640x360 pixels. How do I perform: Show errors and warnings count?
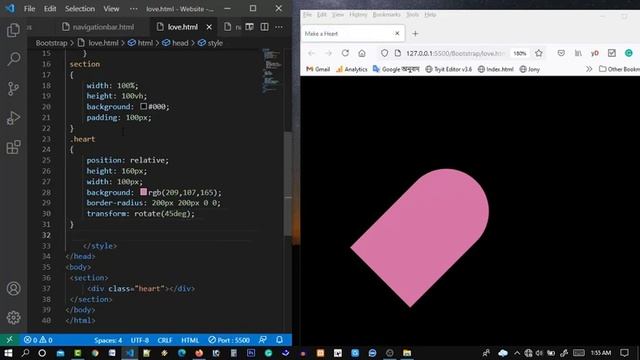pyautogui.click(x=38, y=340)
